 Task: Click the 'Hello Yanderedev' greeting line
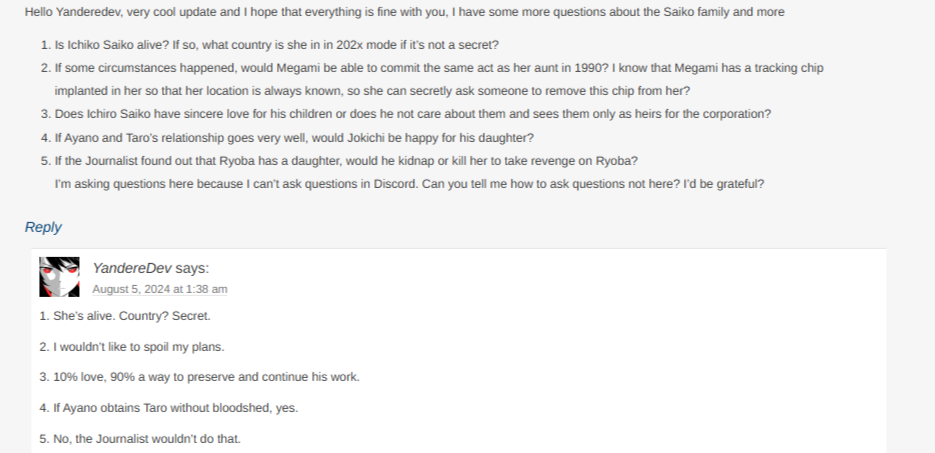404,12
